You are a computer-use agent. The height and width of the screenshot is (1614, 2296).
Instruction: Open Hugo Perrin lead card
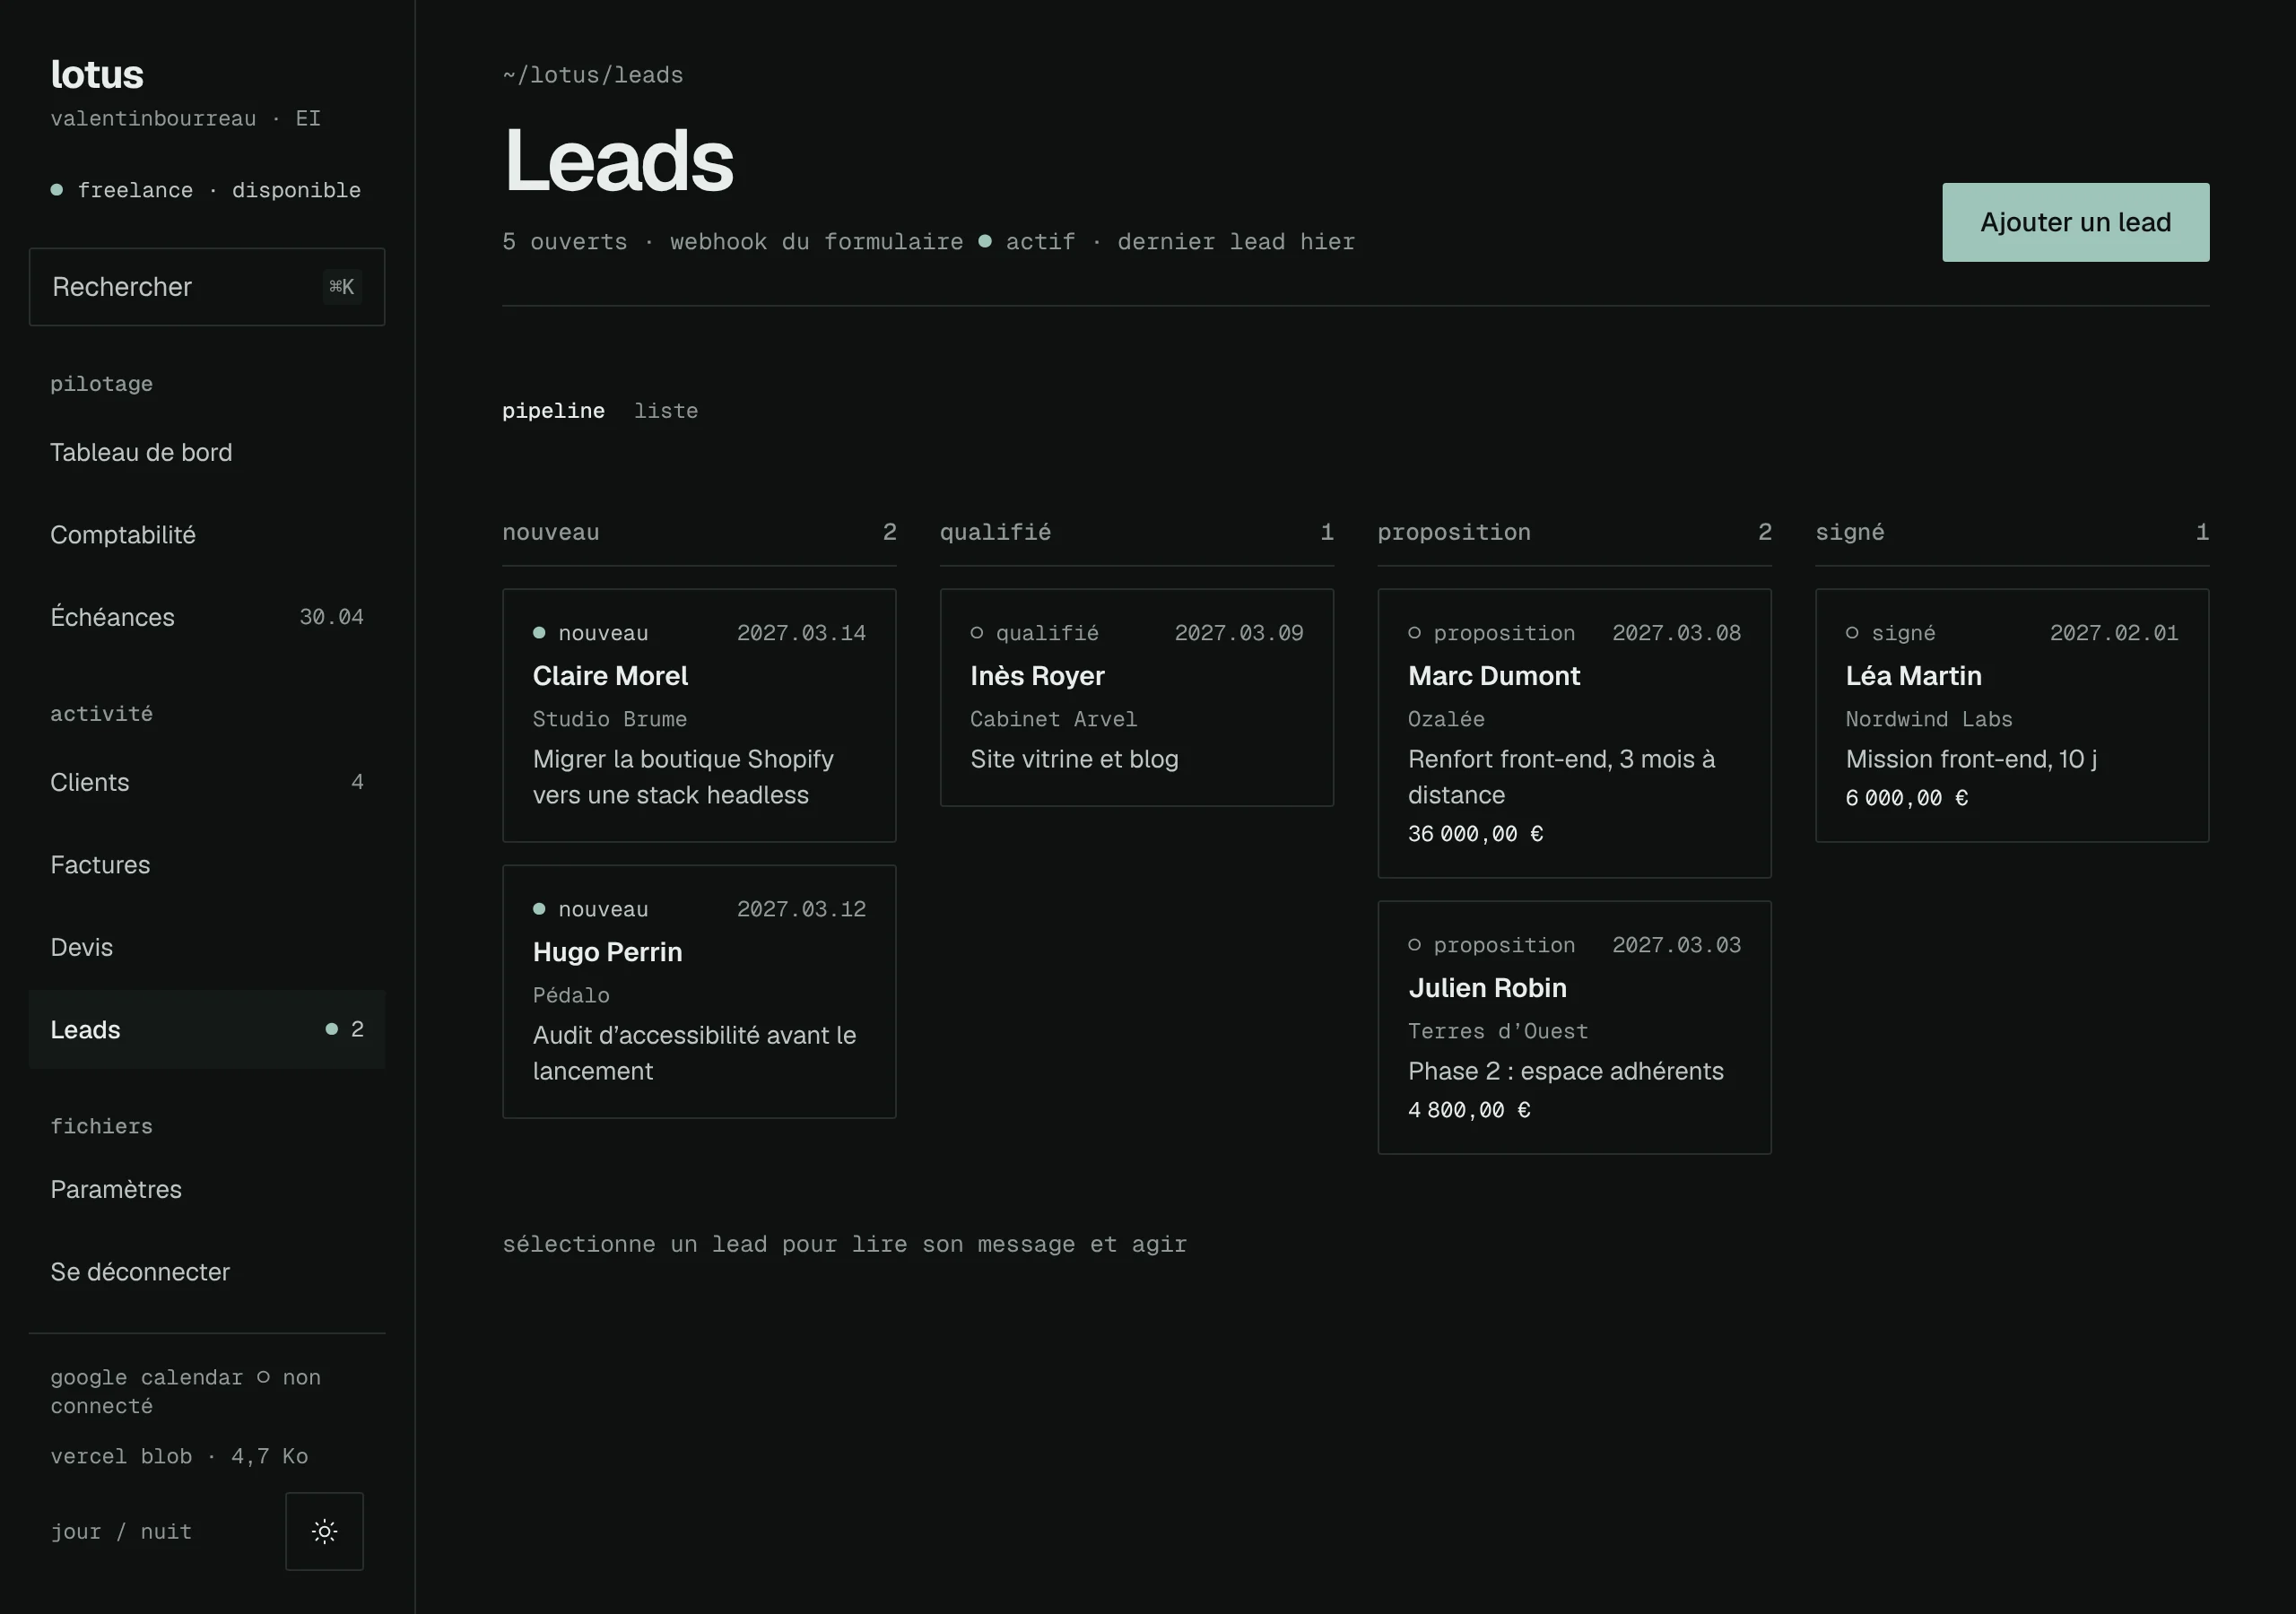(x=699, y=991)
